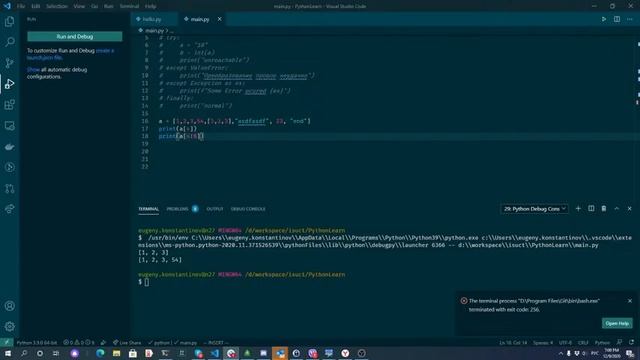The image size is (640, 360).
Task: Open the Docker view in activity bar
Action: point(9,147)
